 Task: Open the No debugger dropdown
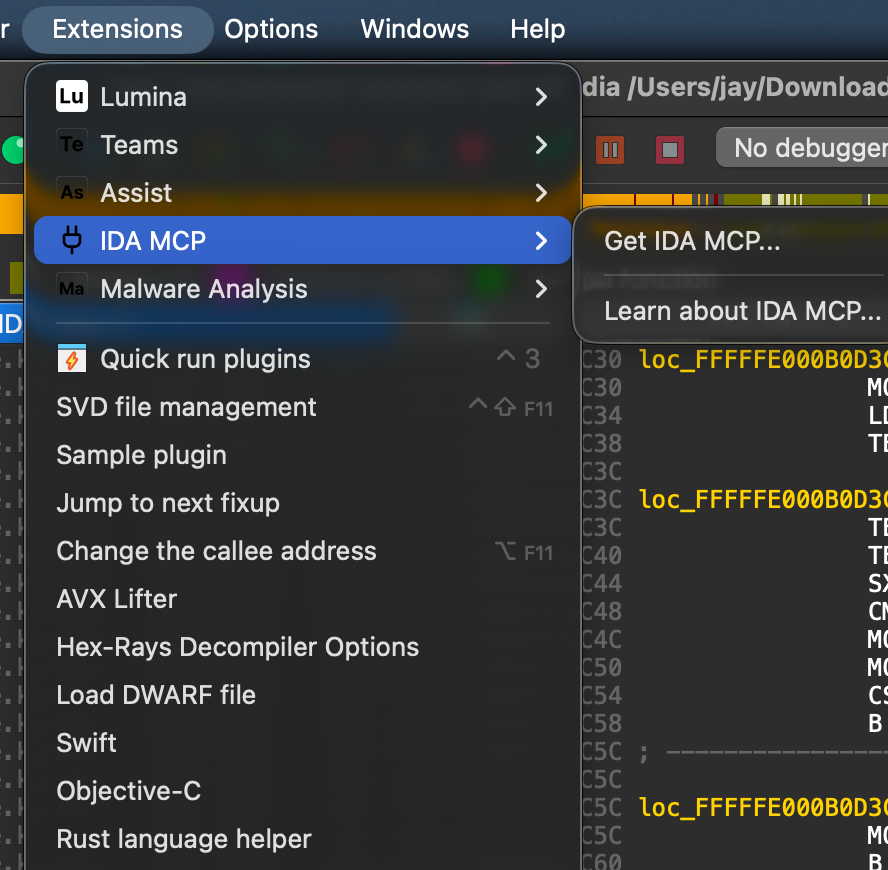pos(802,148)
